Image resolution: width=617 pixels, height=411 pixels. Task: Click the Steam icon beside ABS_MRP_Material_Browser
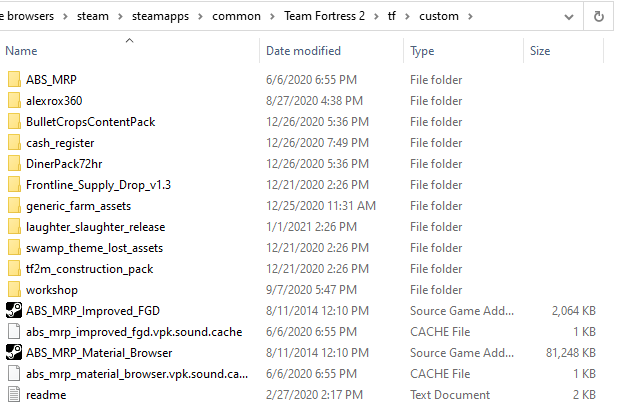(x=13, y=352)
